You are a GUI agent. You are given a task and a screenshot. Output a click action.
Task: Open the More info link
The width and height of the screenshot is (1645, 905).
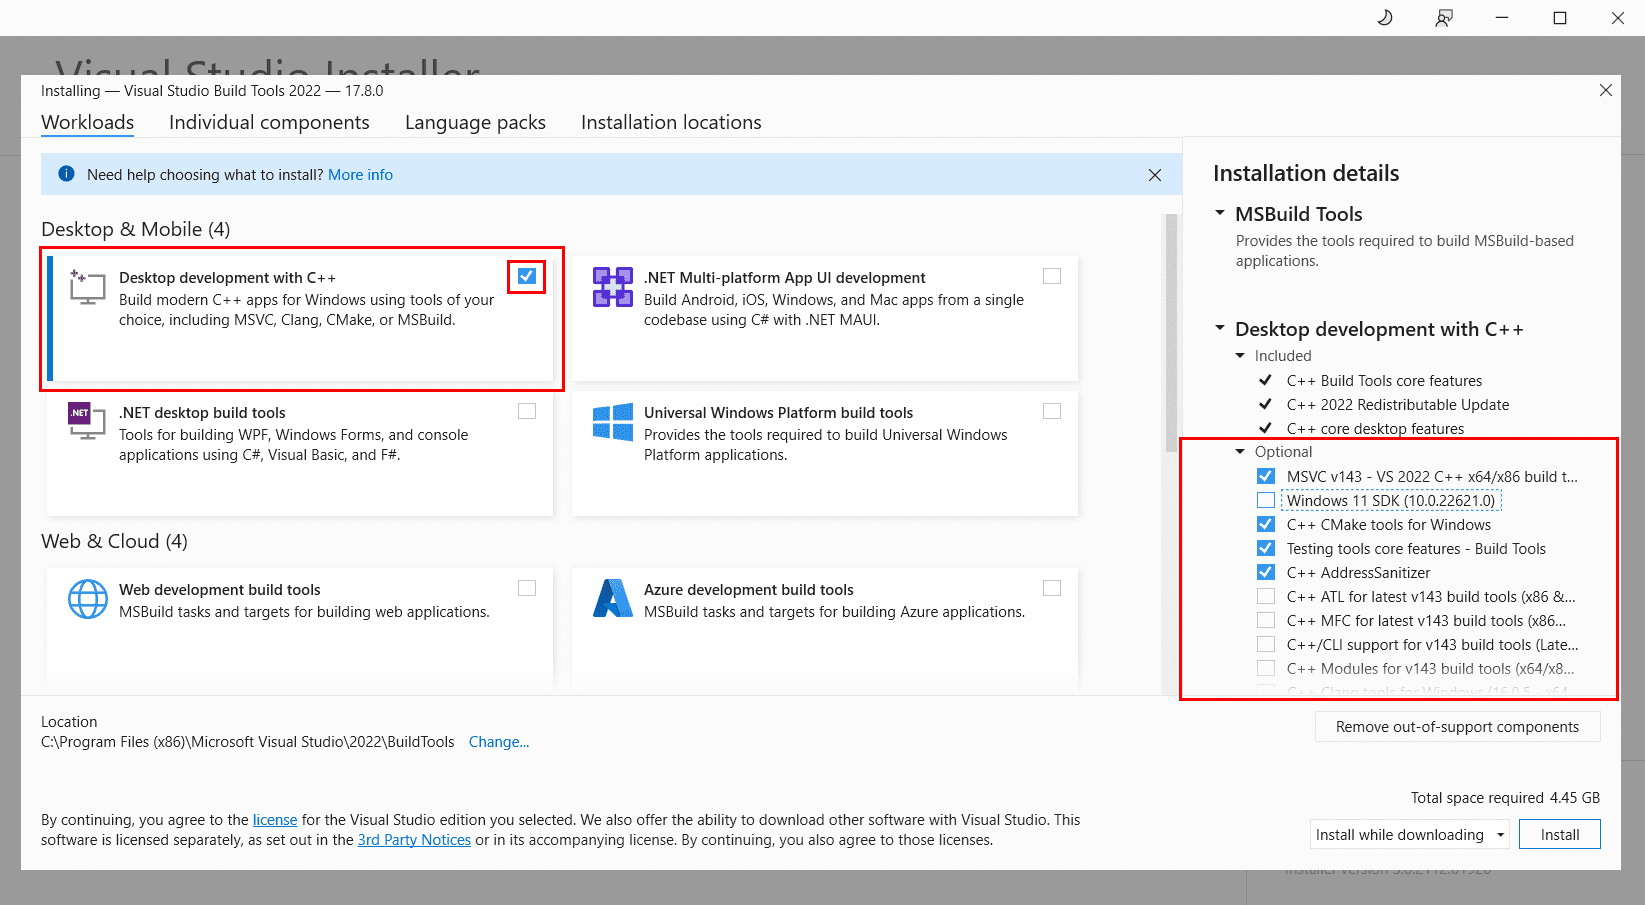360,174
